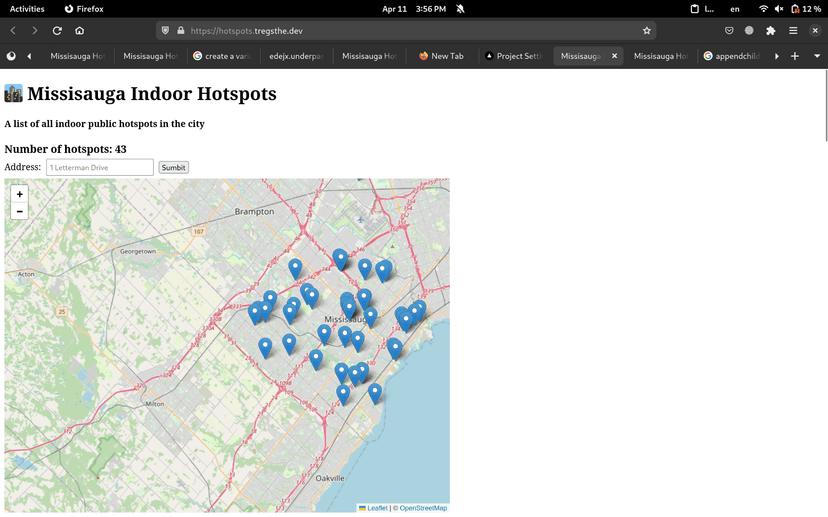Open GNOME Activities overview
This screenshot has height=517, width=828.
pyautogui.click(x=27, y=8)
